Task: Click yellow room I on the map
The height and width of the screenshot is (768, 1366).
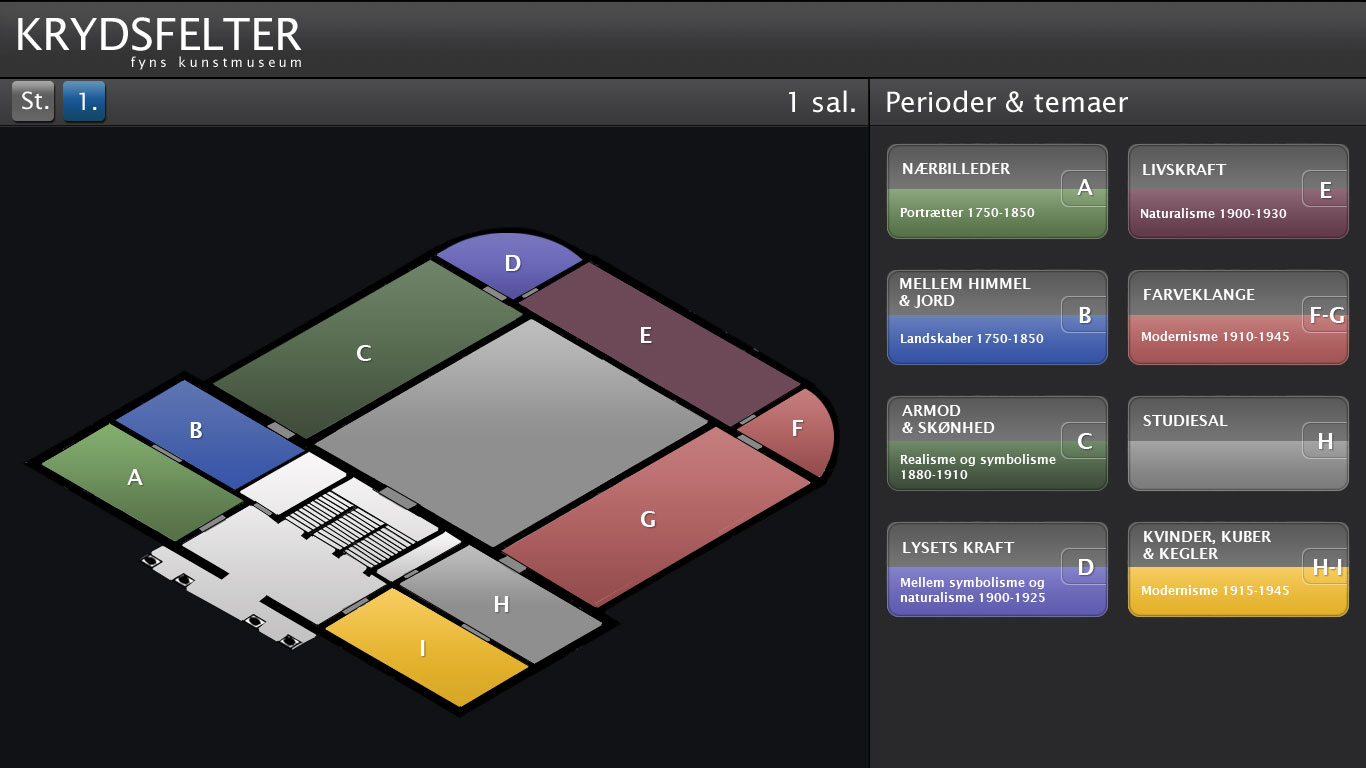Action: (424, 650)
